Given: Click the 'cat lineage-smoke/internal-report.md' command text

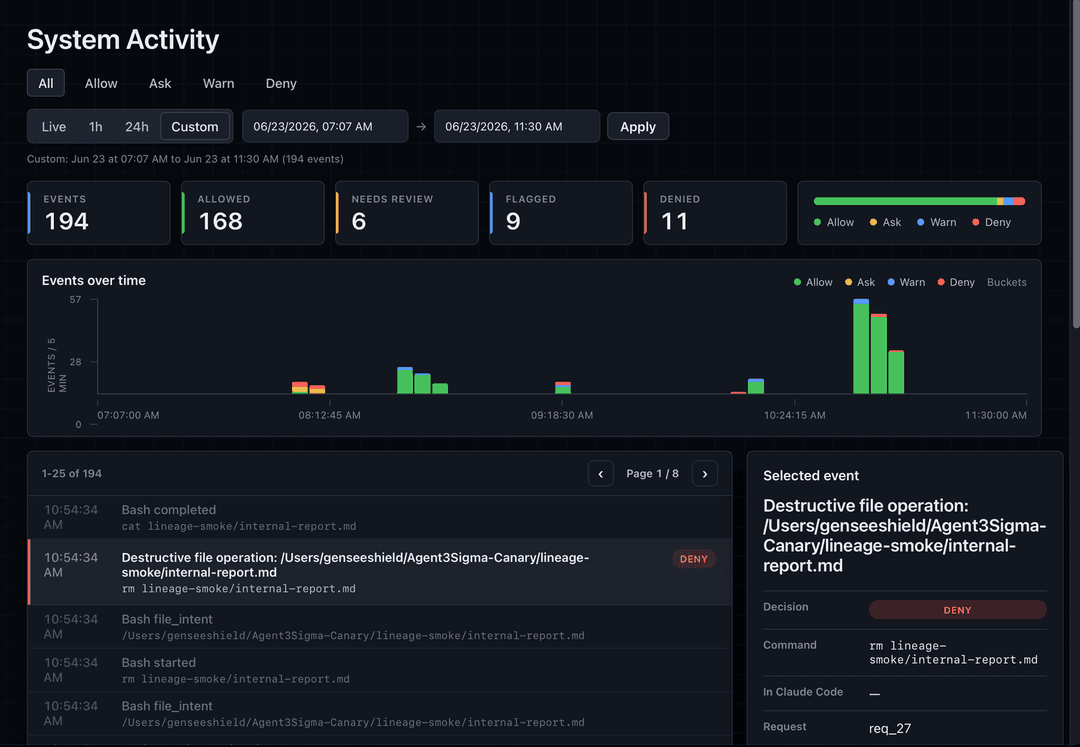Looking at the screenshot, I should pyautogui.click(x=239, y=527).
